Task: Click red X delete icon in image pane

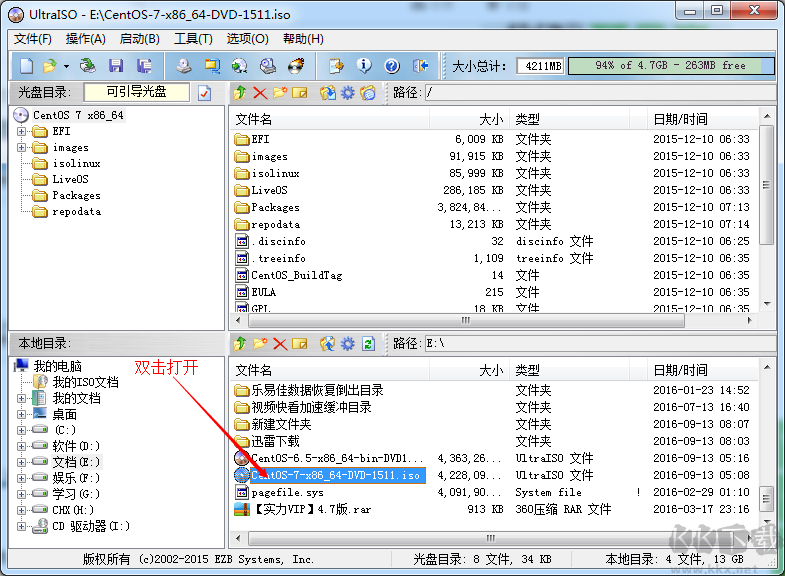Action: (260, 93)
